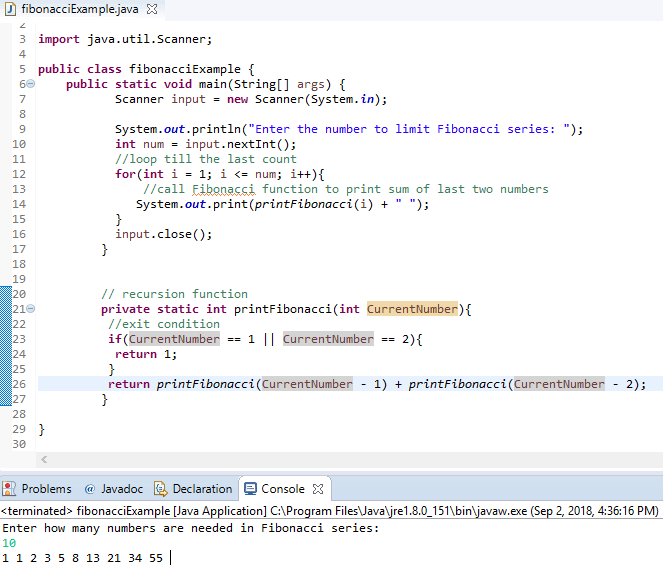
Task: Click line number 26 in the gutter
Action: click(x=19, y=384)
